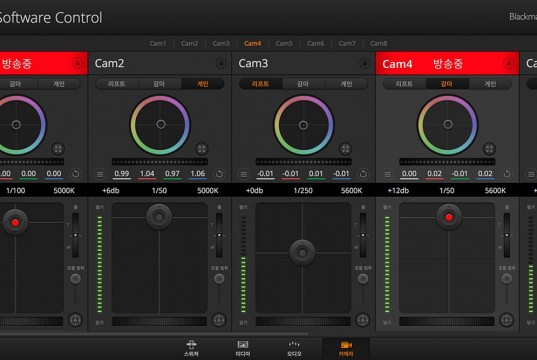Click the Cam3 1/250 shutter value

[x=303, y=190]
